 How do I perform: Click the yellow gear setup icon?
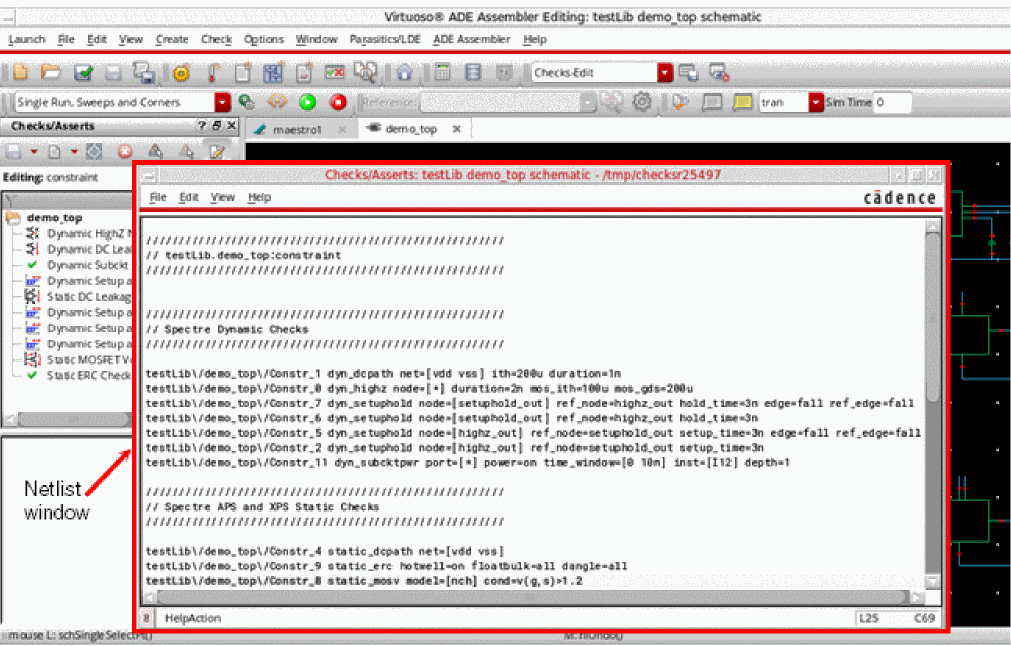pyautogui.click(x=181, y=73)
